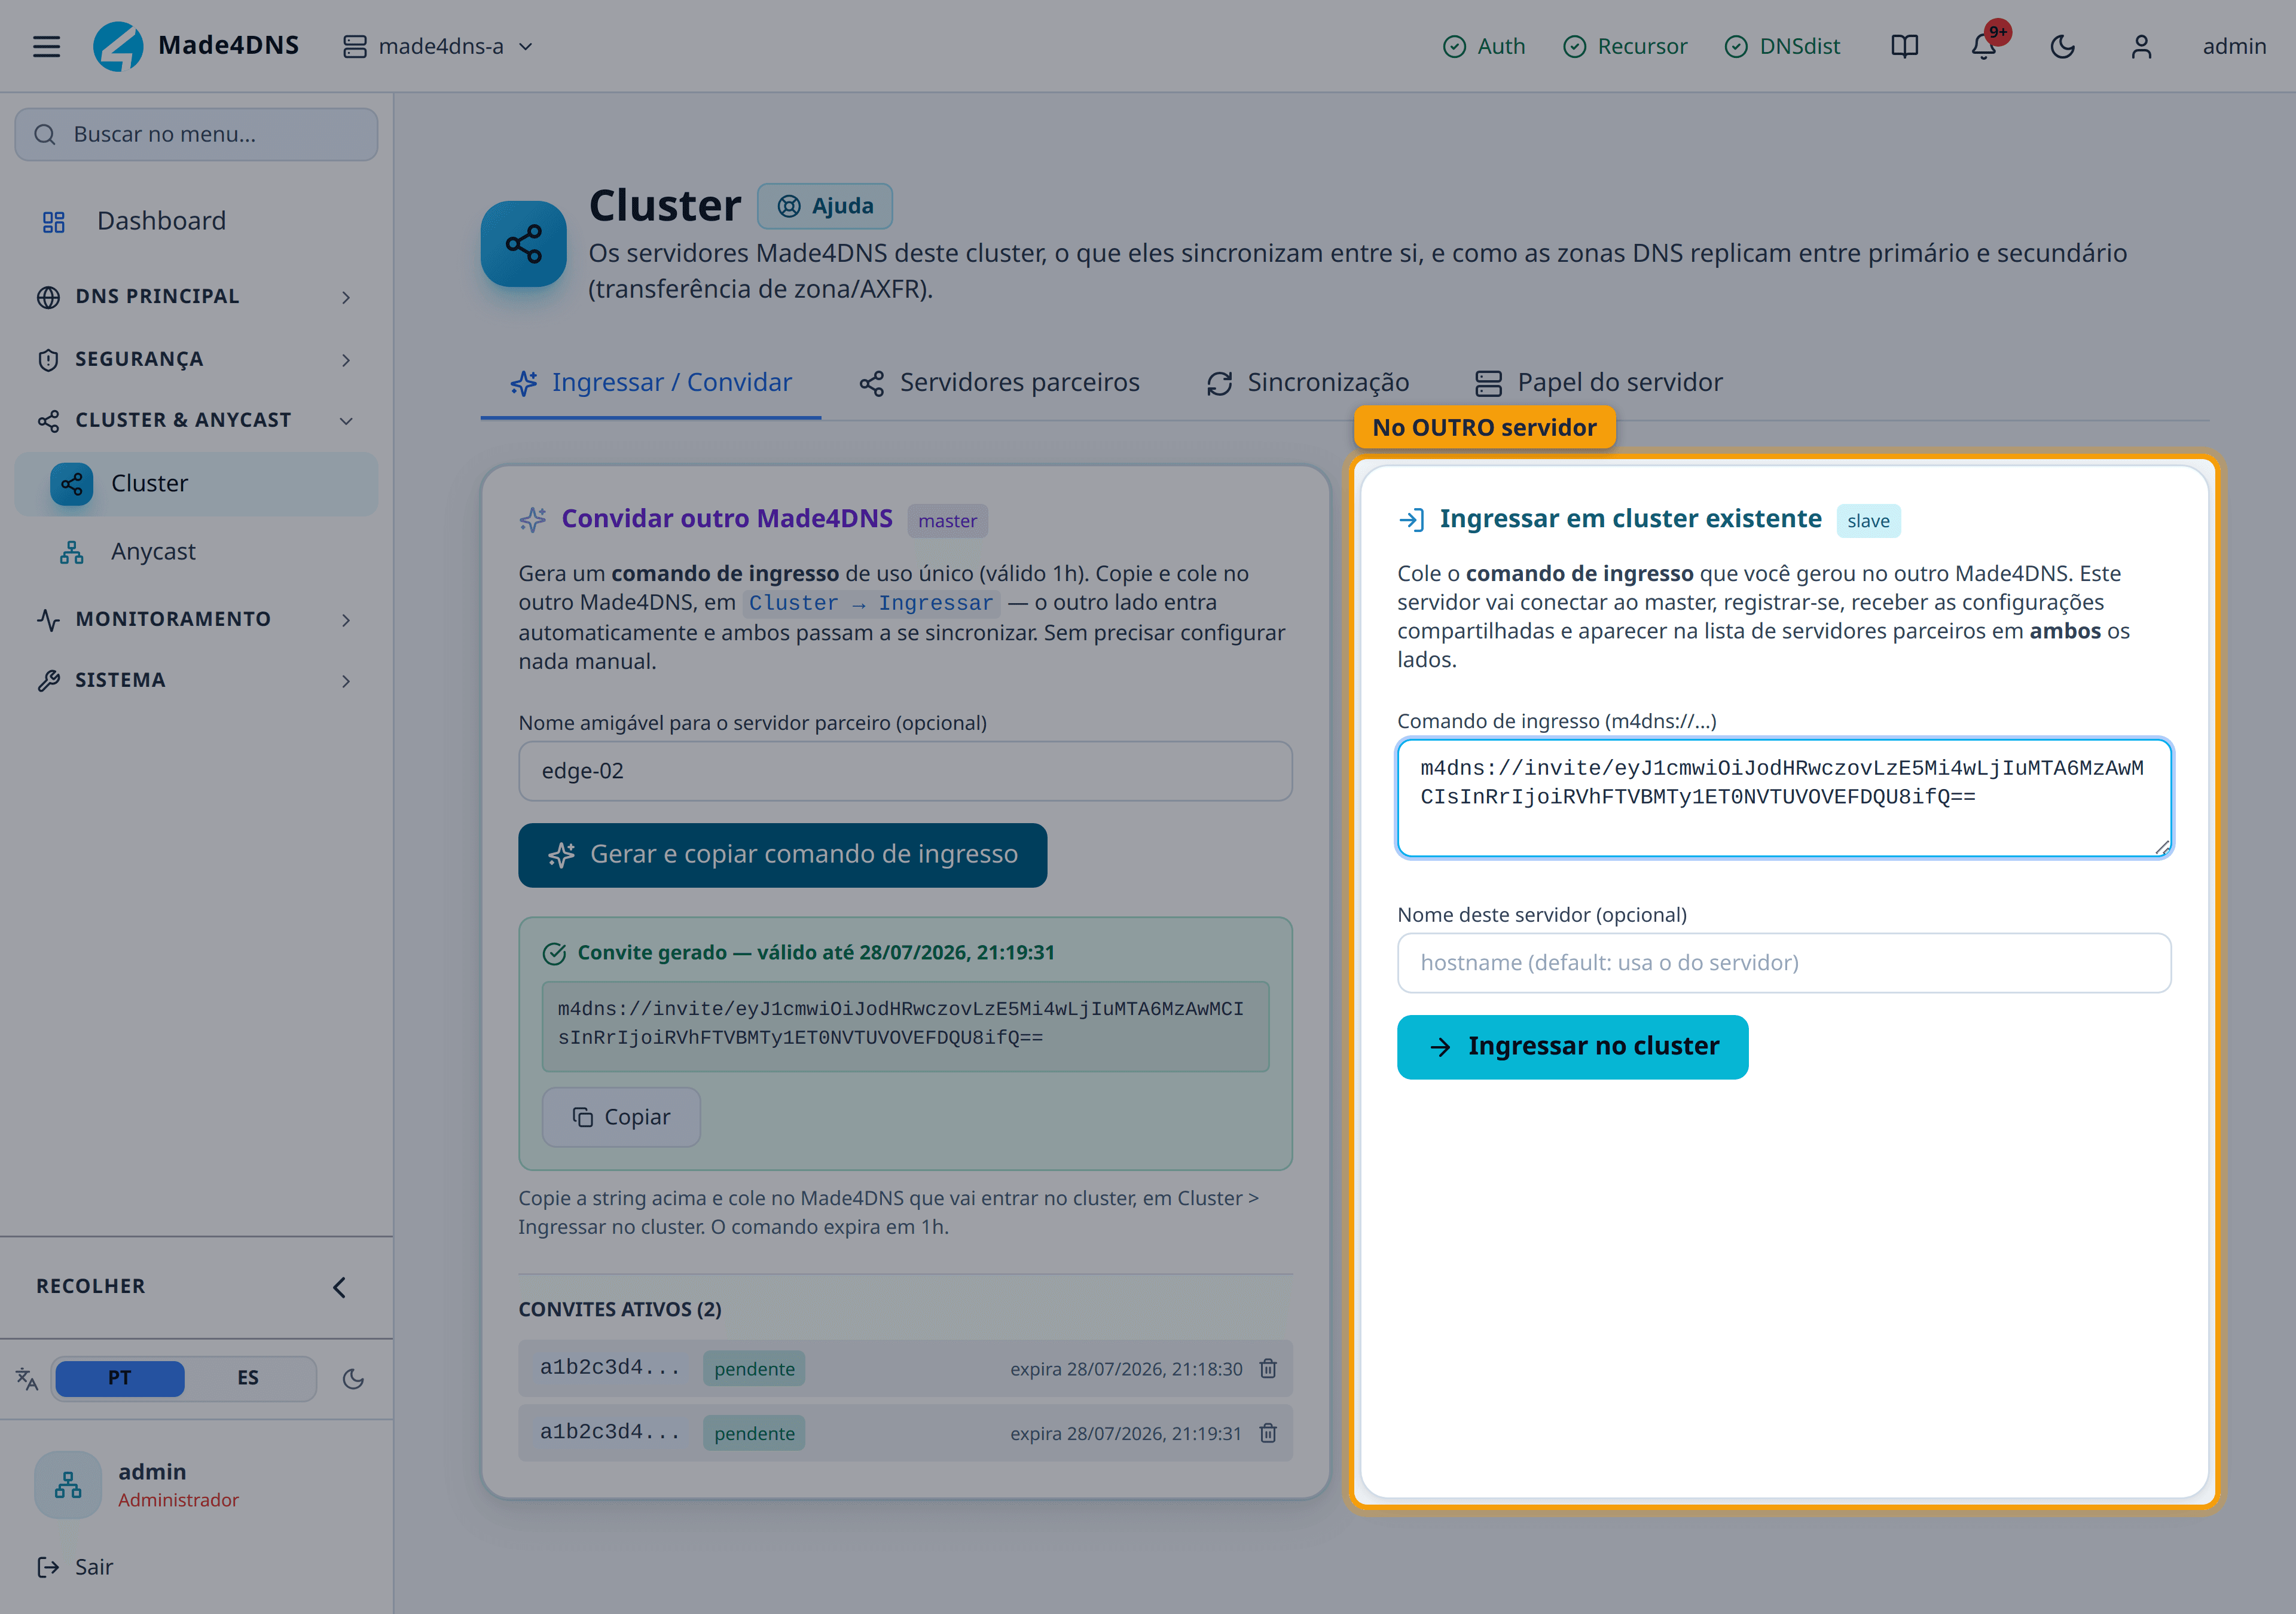Collapse the CLUSTER & ANYCAST section
This screenshot has height=1614, width=2296.
[x=196, y=421]
